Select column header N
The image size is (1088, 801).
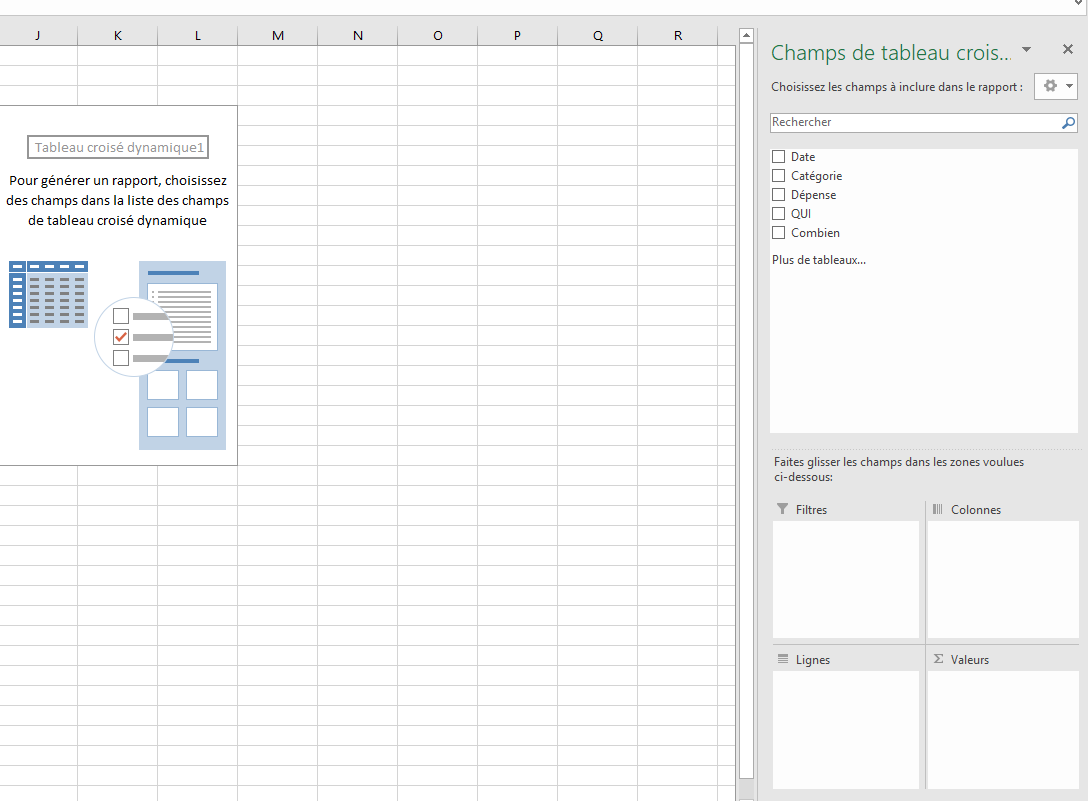[x=357, y=34]
